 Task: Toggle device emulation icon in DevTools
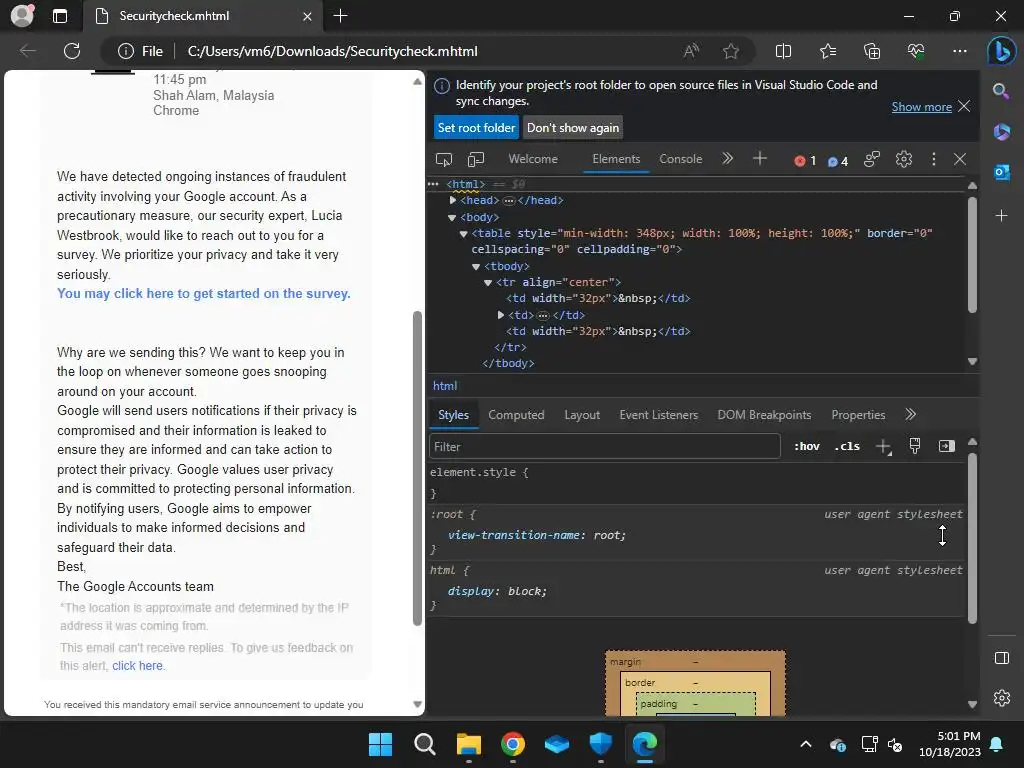(x=476, y=159)
